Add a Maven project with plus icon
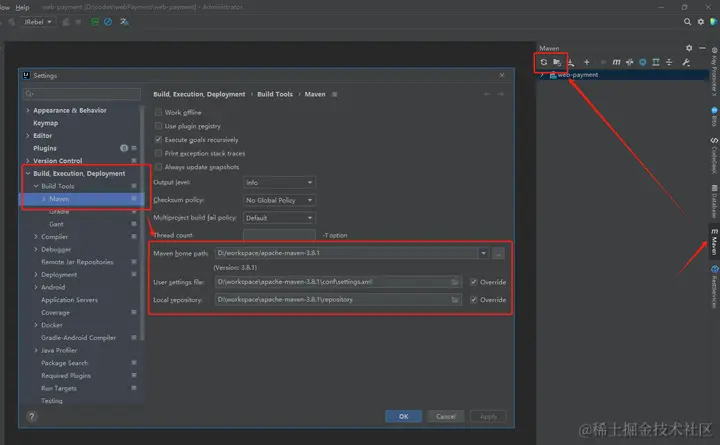This screenshot has width=720, height=445. click(x=586, y=62)
